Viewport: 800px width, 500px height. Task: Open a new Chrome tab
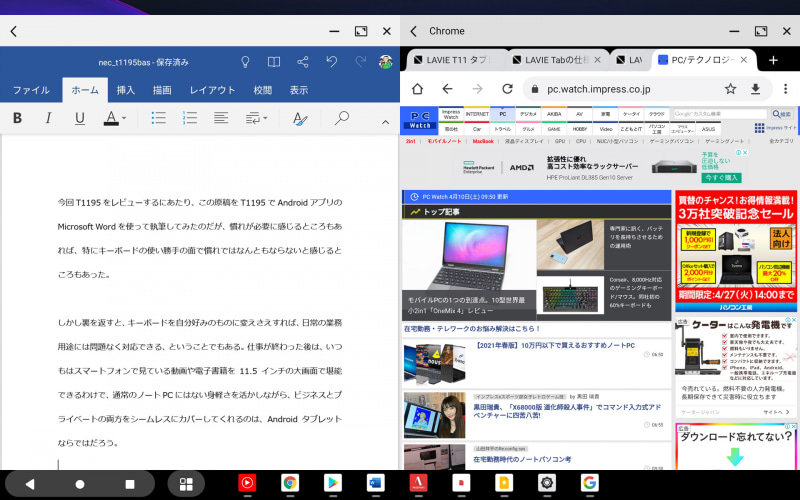tap(773, 60)
